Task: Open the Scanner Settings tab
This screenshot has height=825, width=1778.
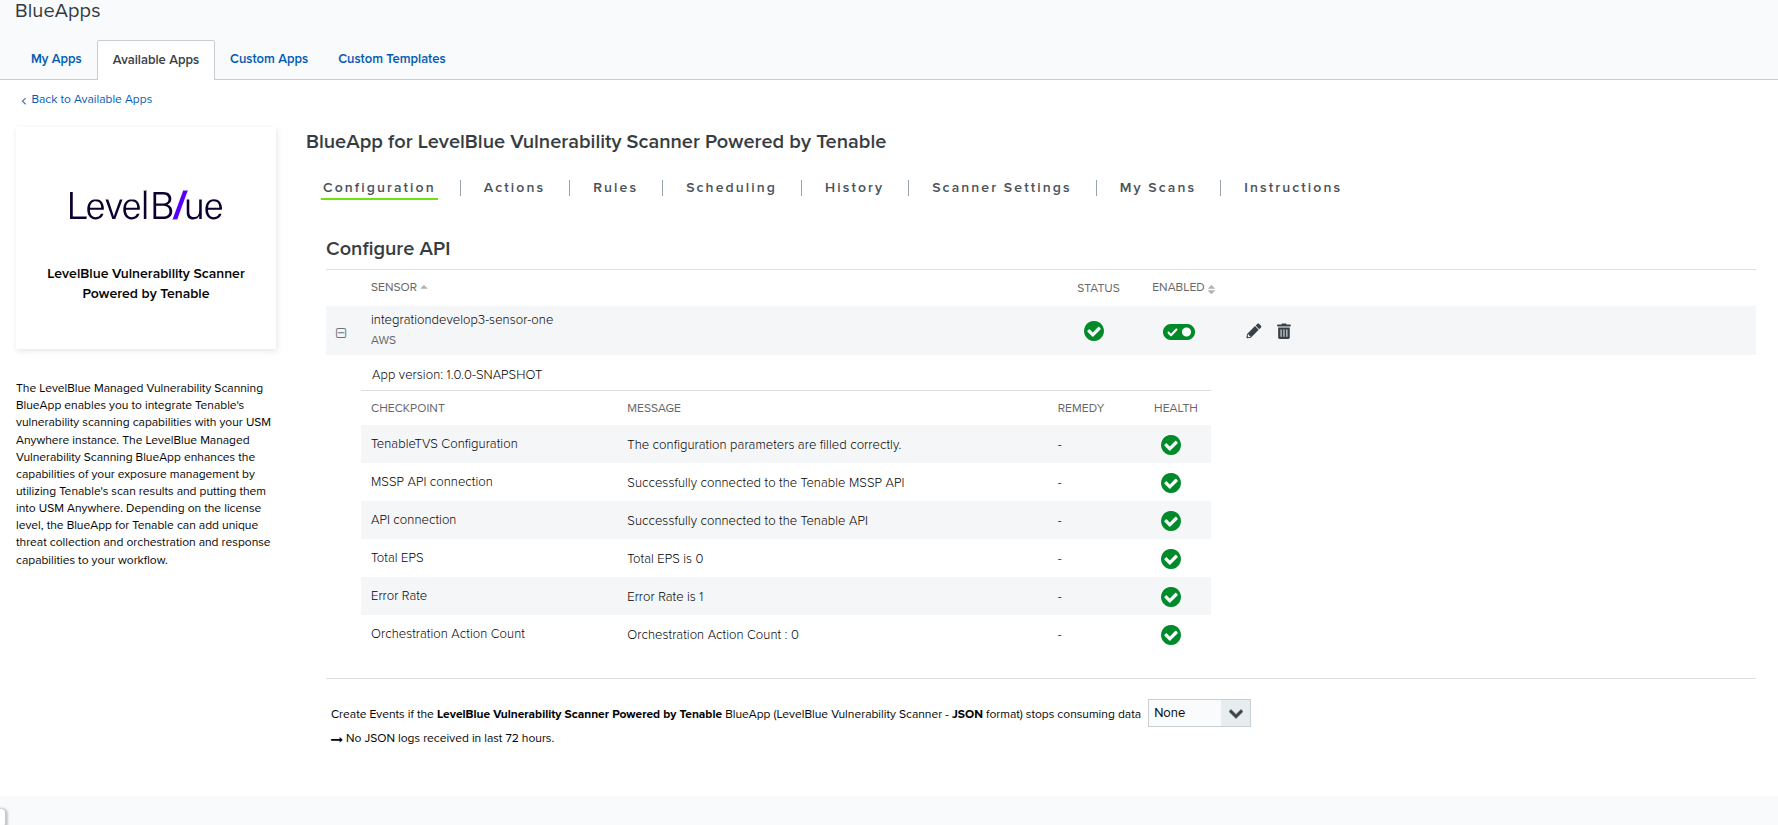Action: coord(1001,188)
